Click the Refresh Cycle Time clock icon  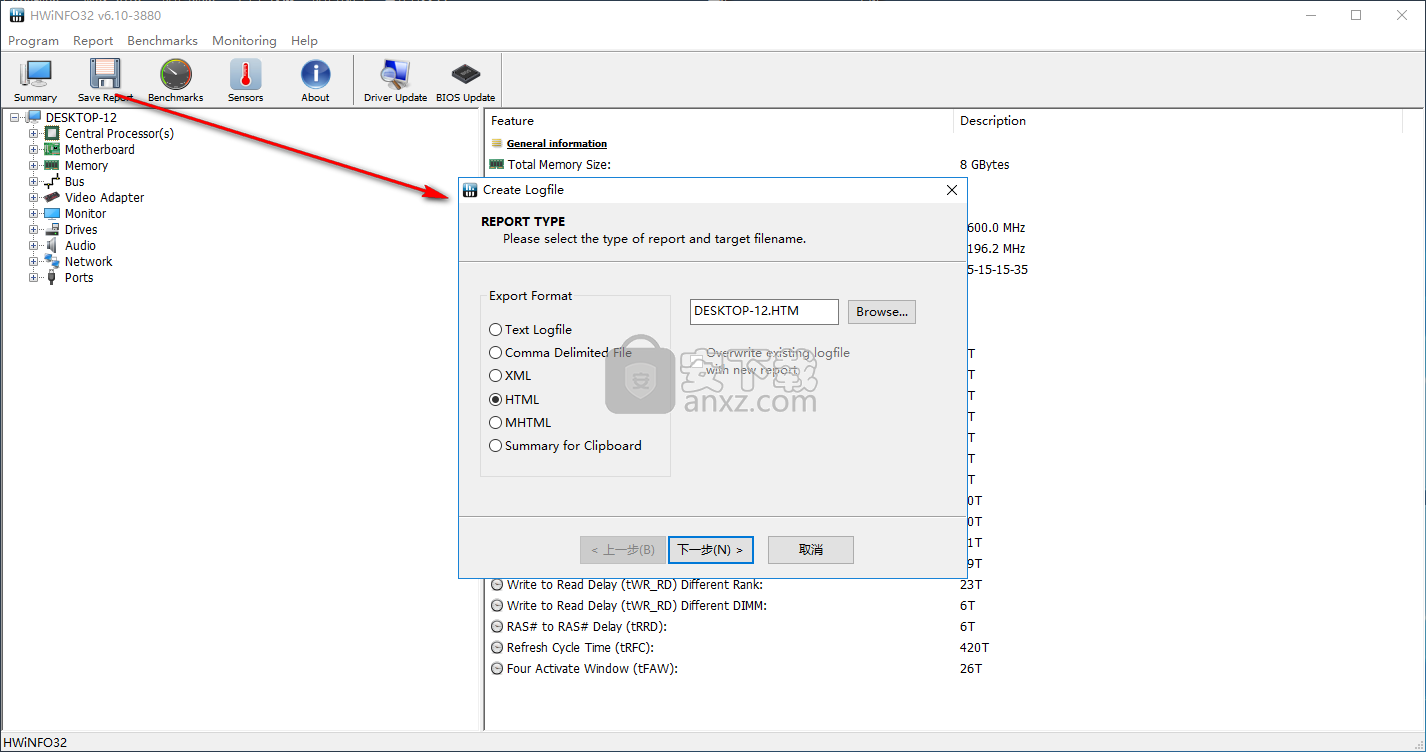click(x=496, y=647)
